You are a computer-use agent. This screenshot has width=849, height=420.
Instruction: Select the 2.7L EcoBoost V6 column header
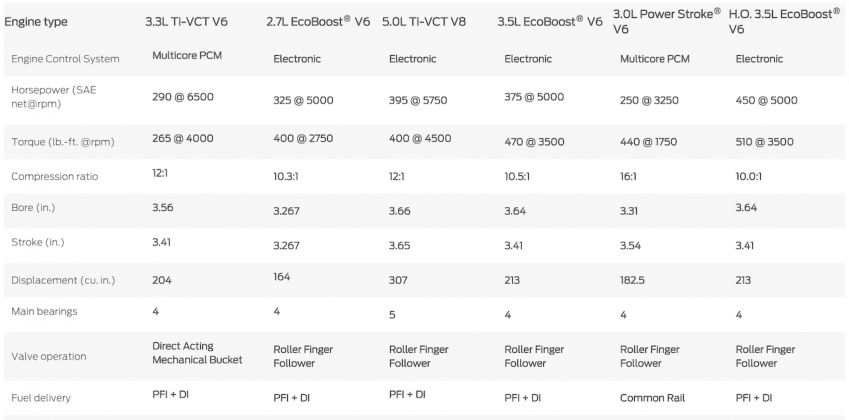pos(319,21)
